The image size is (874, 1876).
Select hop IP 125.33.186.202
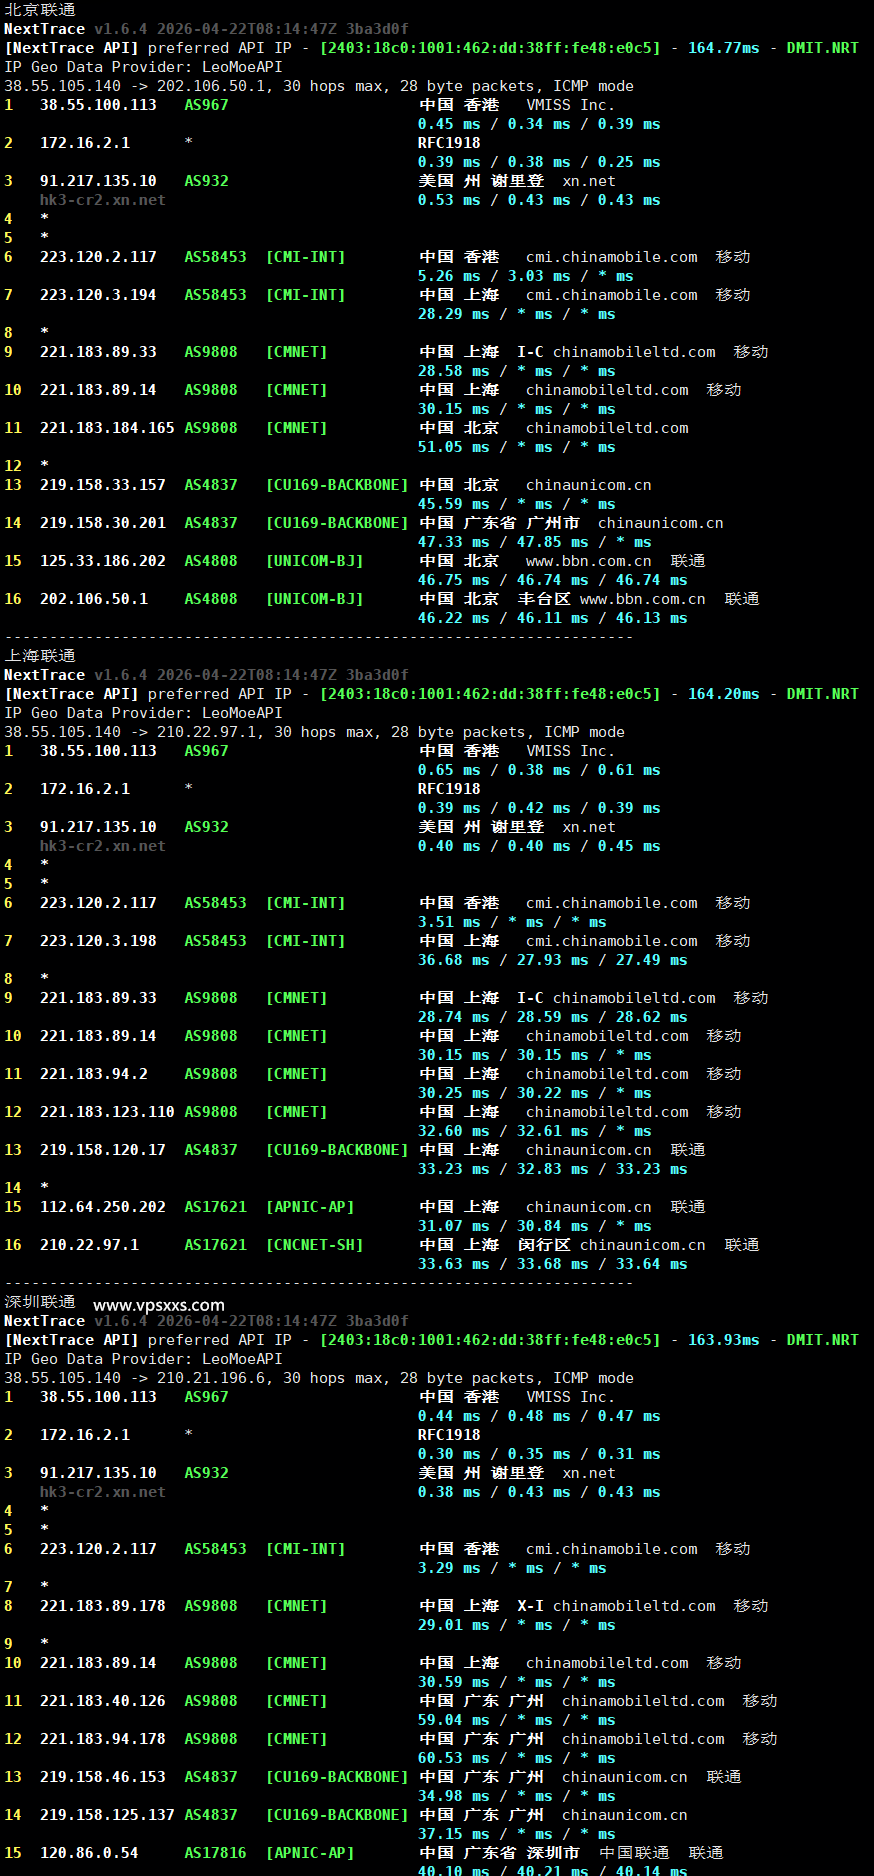click(103, 561)
